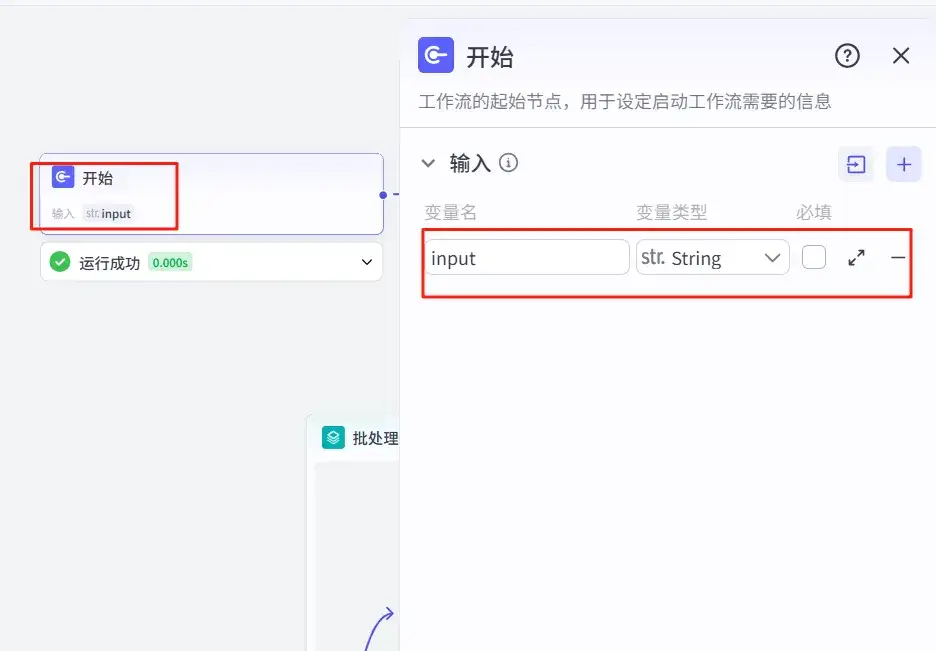Screen dimensions: 936x651
Task: Edit the variable name field 'input'
Action: tap(527, 258)
